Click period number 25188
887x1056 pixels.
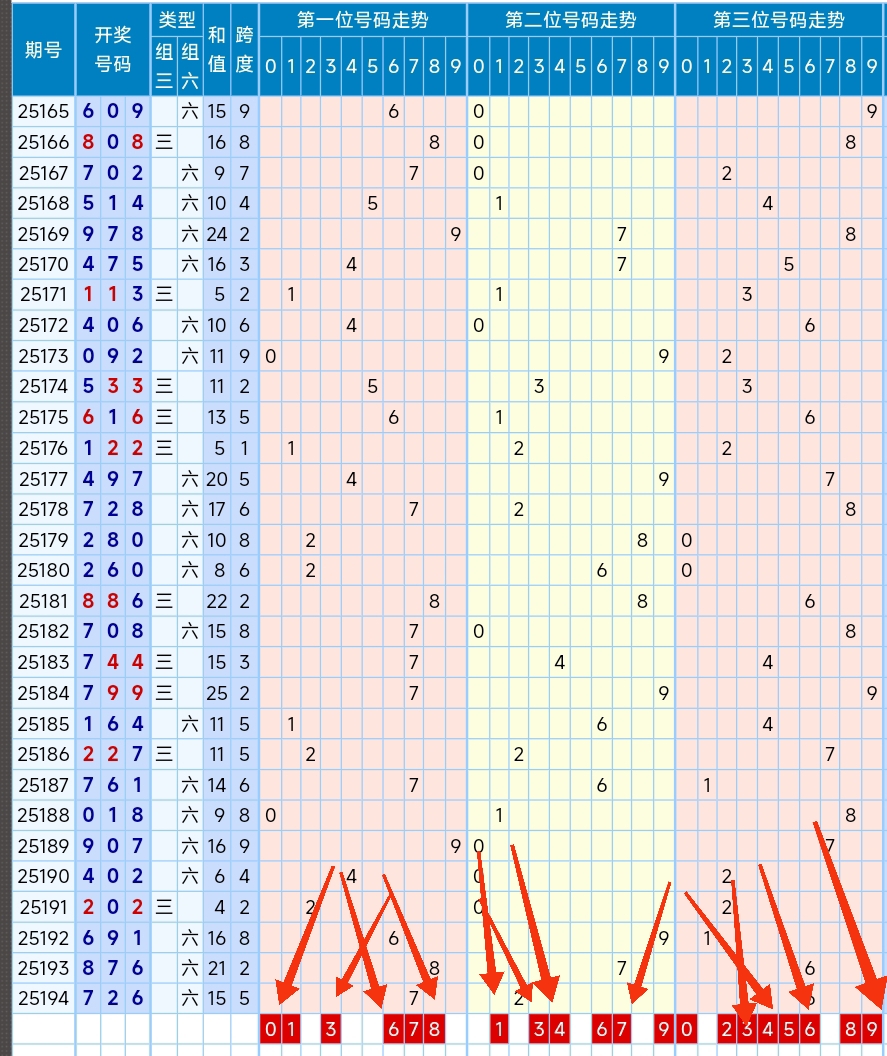(x=43, y=815)
